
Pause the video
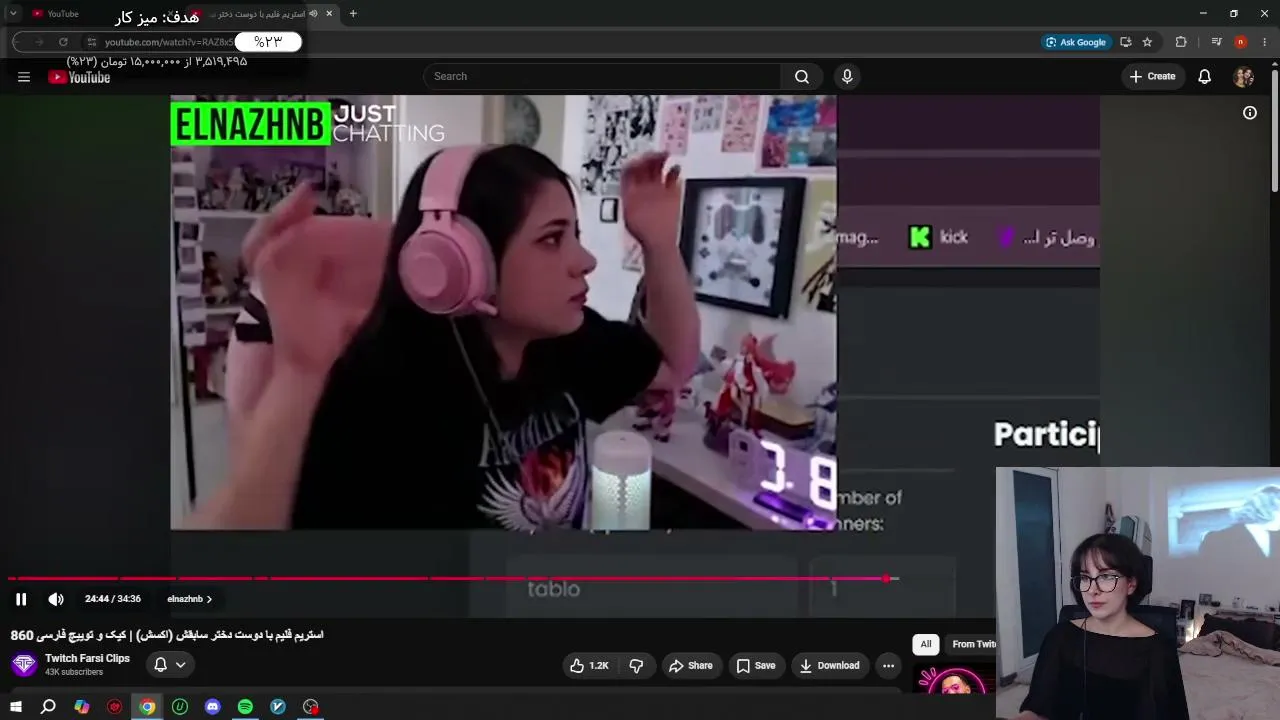click(21, 599)
